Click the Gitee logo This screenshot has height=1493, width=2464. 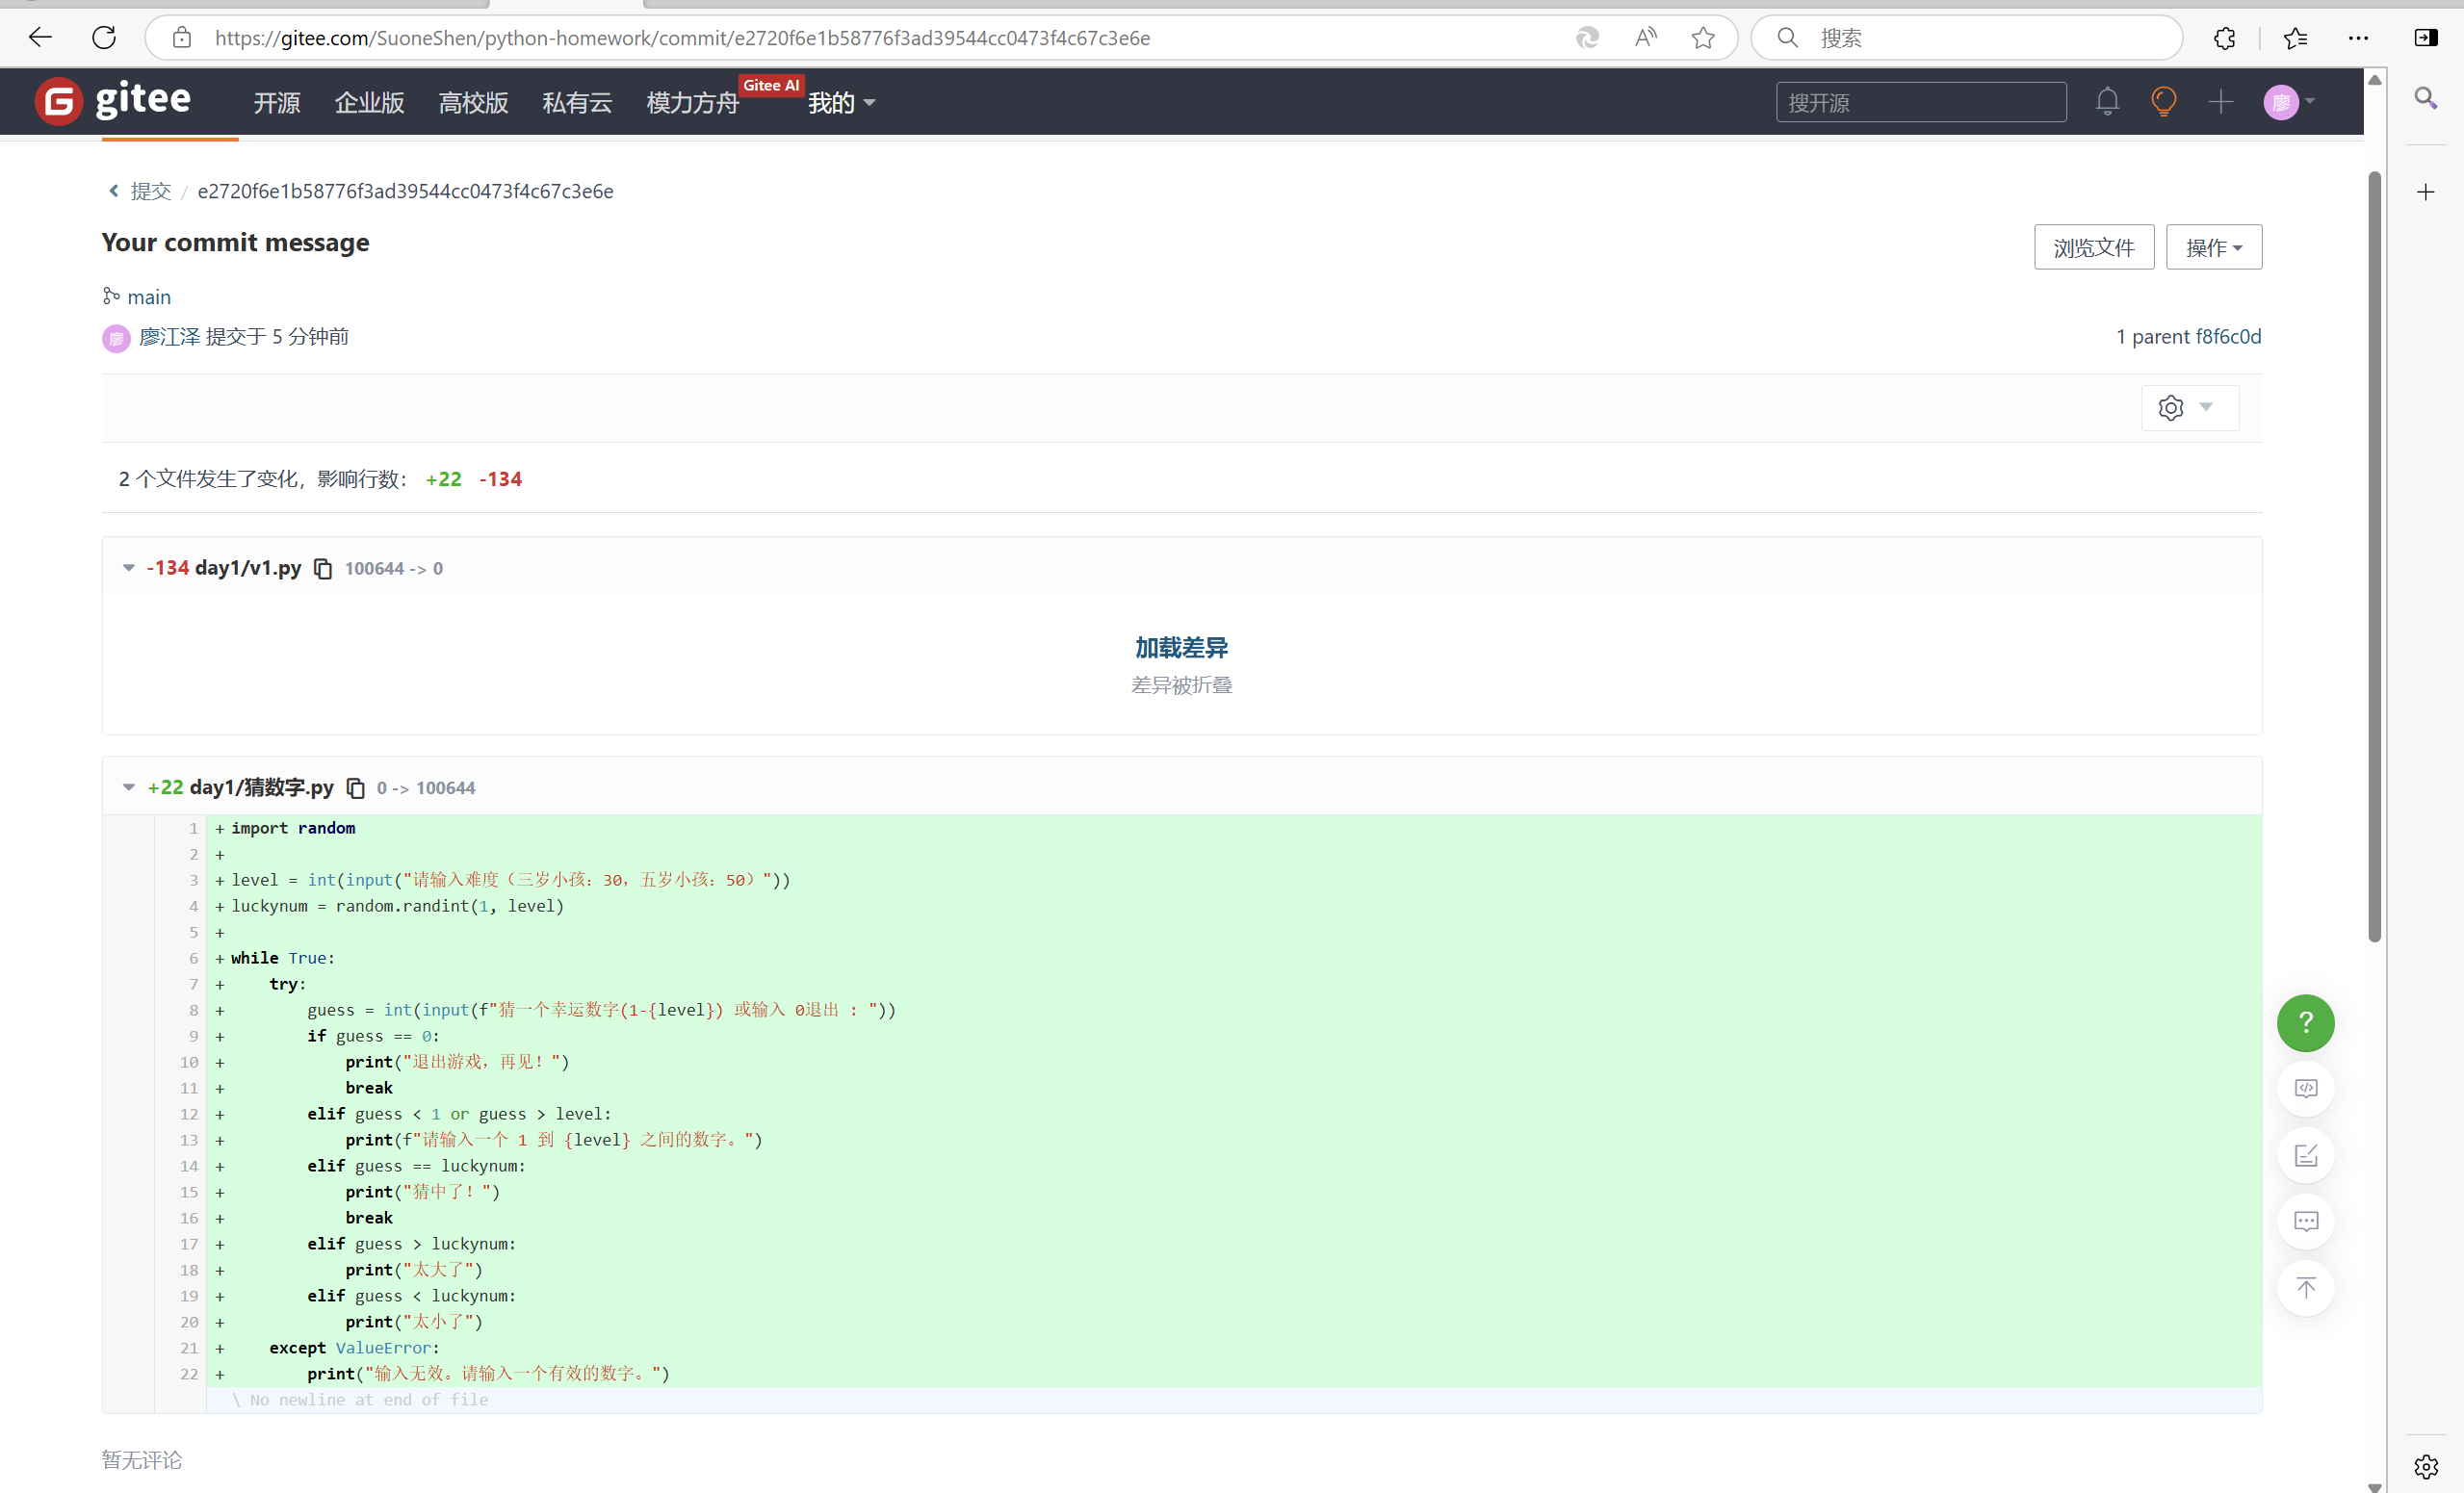[113, 101]
